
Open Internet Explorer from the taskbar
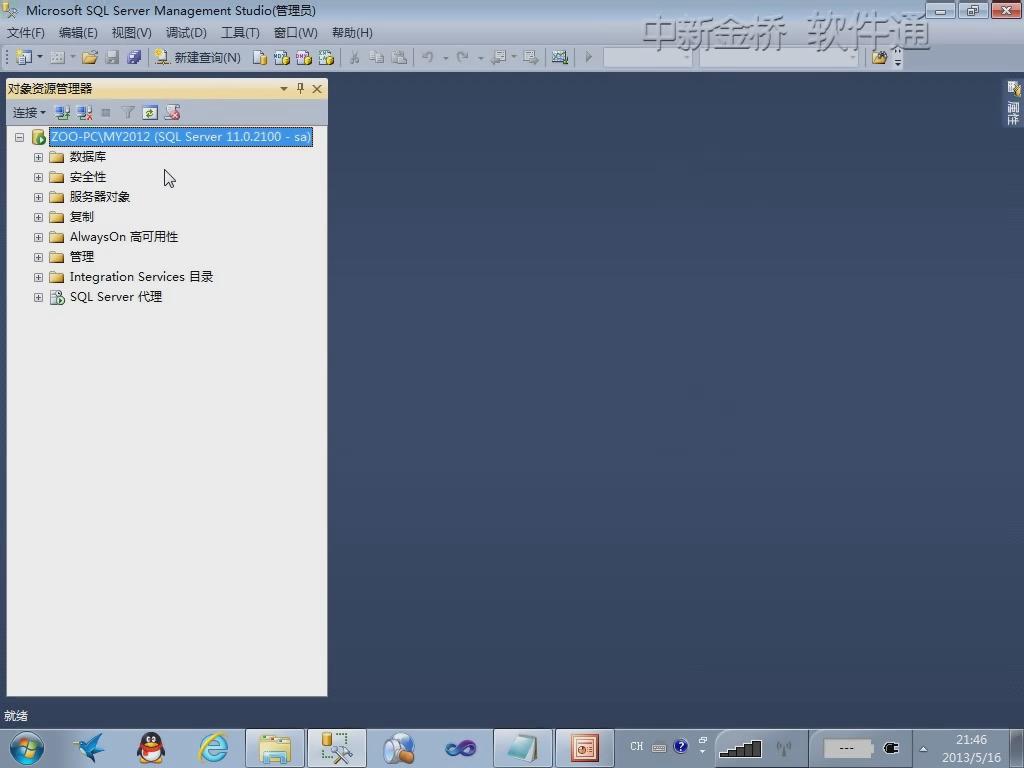[214, 748]
